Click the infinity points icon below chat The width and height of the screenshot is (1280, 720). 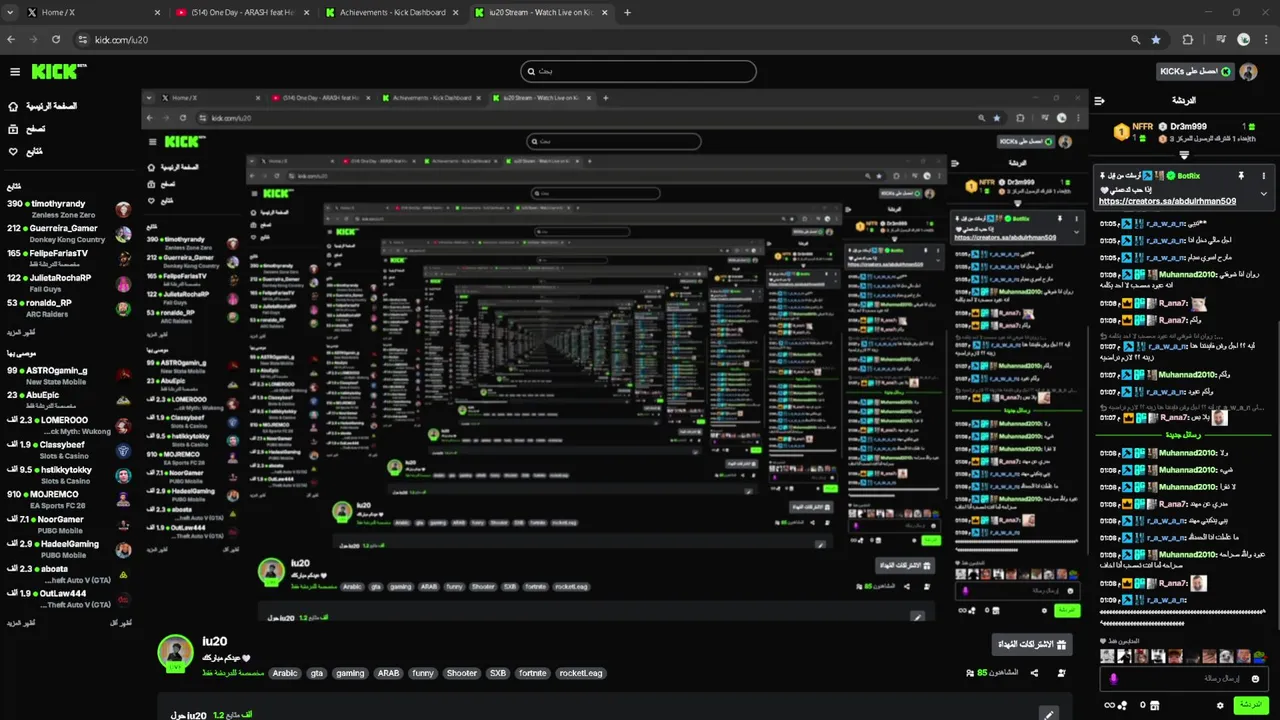tap(1110, 705)
